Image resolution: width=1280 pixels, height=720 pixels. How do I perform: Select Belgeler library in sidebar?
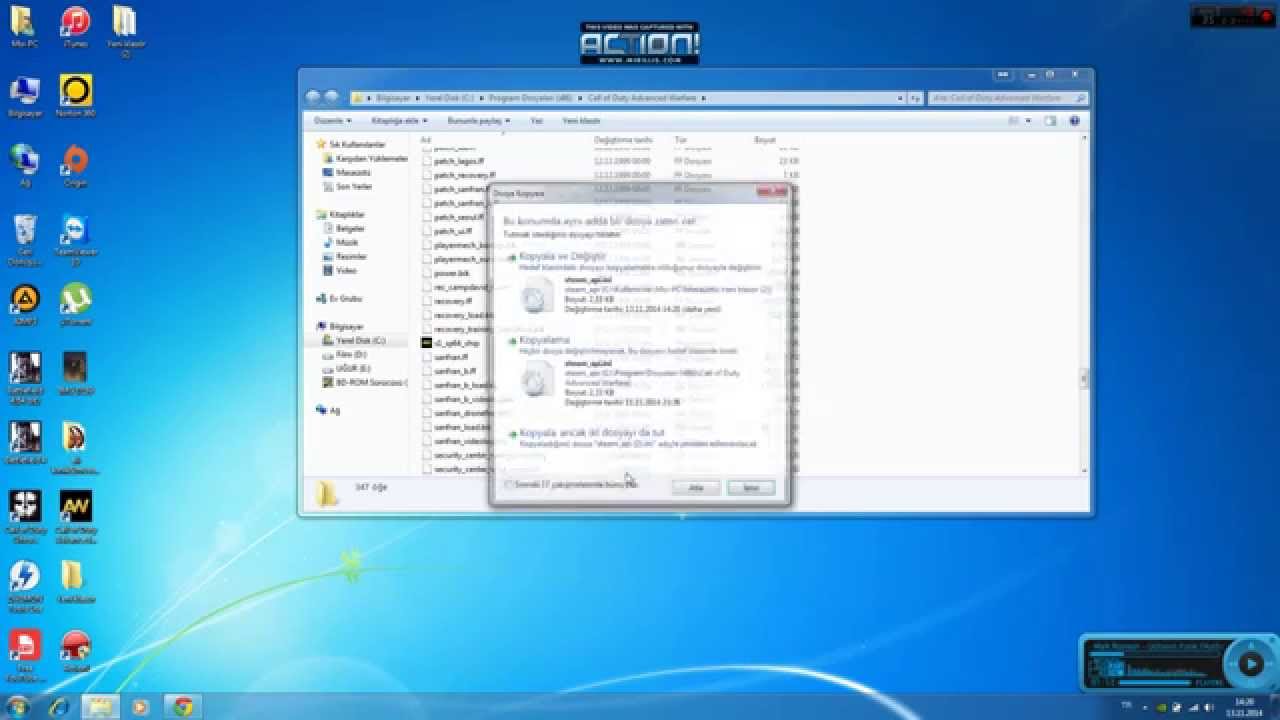point(350,229)
